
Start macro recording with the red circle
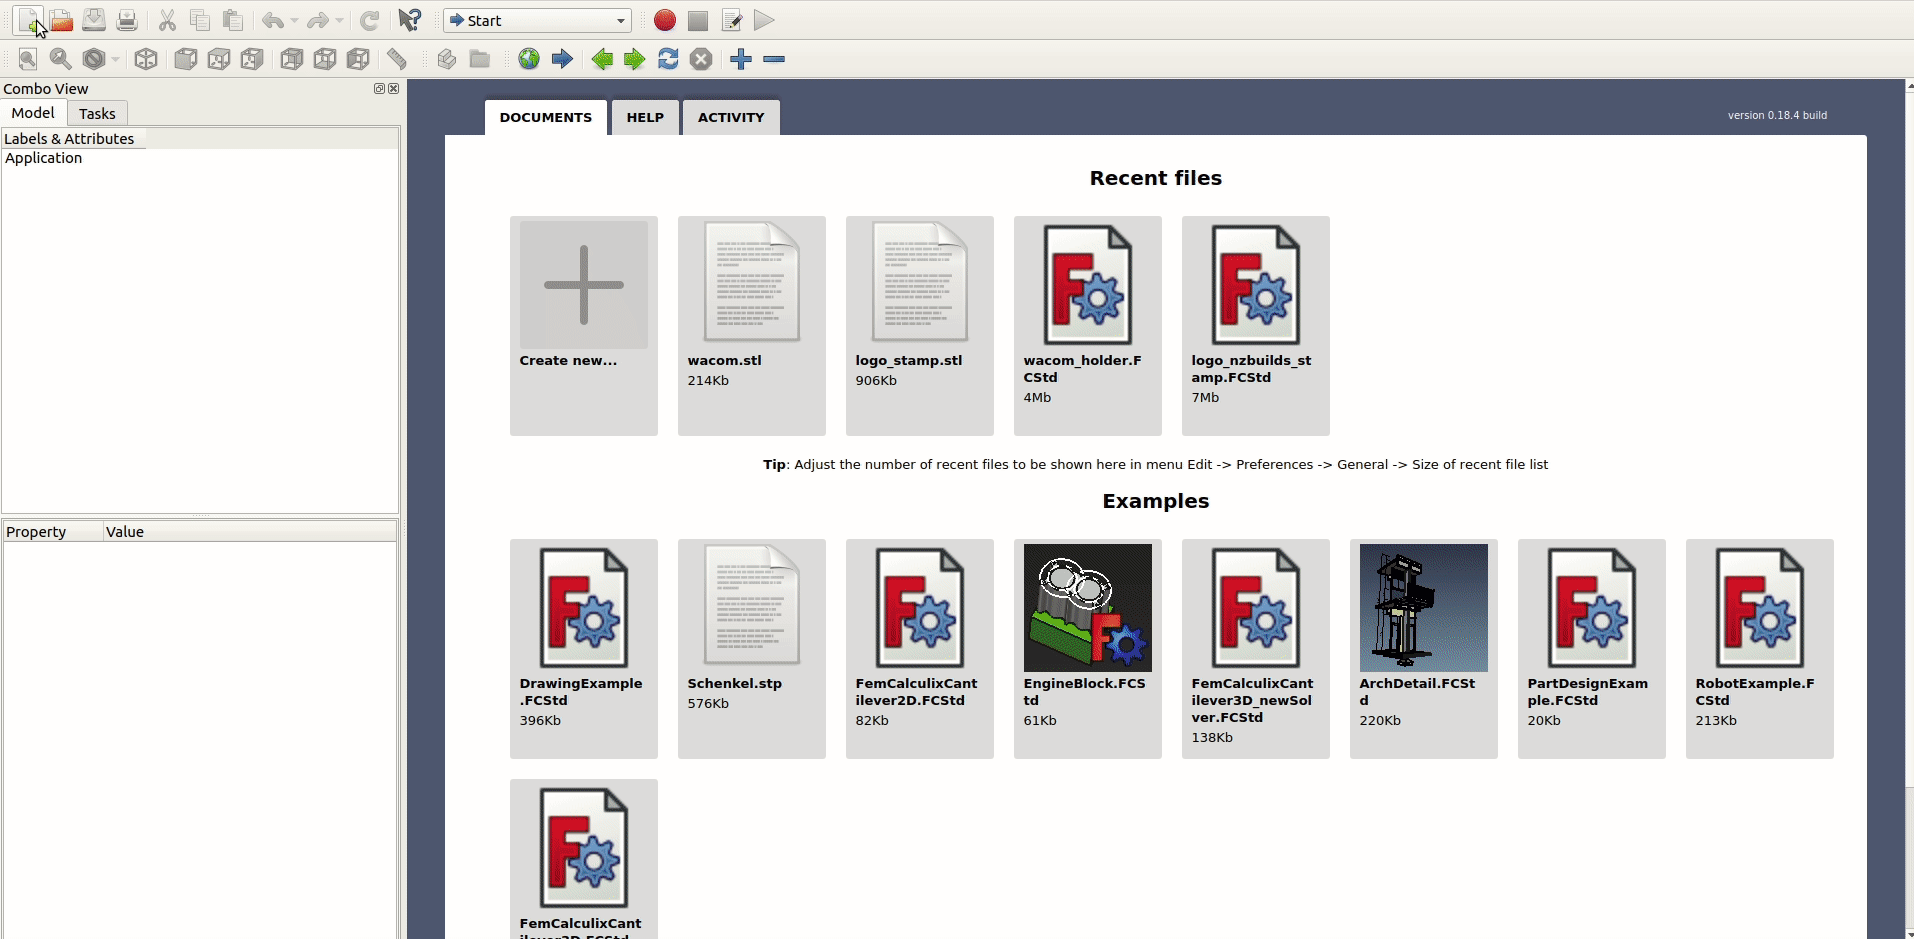click(x=665, y=20)
